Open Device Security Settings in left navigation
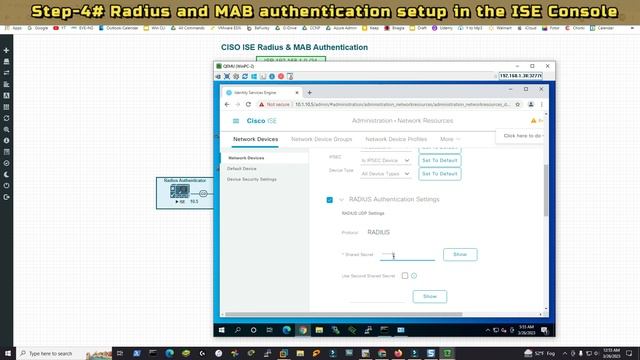Viewport: 640px width, 360px height. (x=252, y=179)
